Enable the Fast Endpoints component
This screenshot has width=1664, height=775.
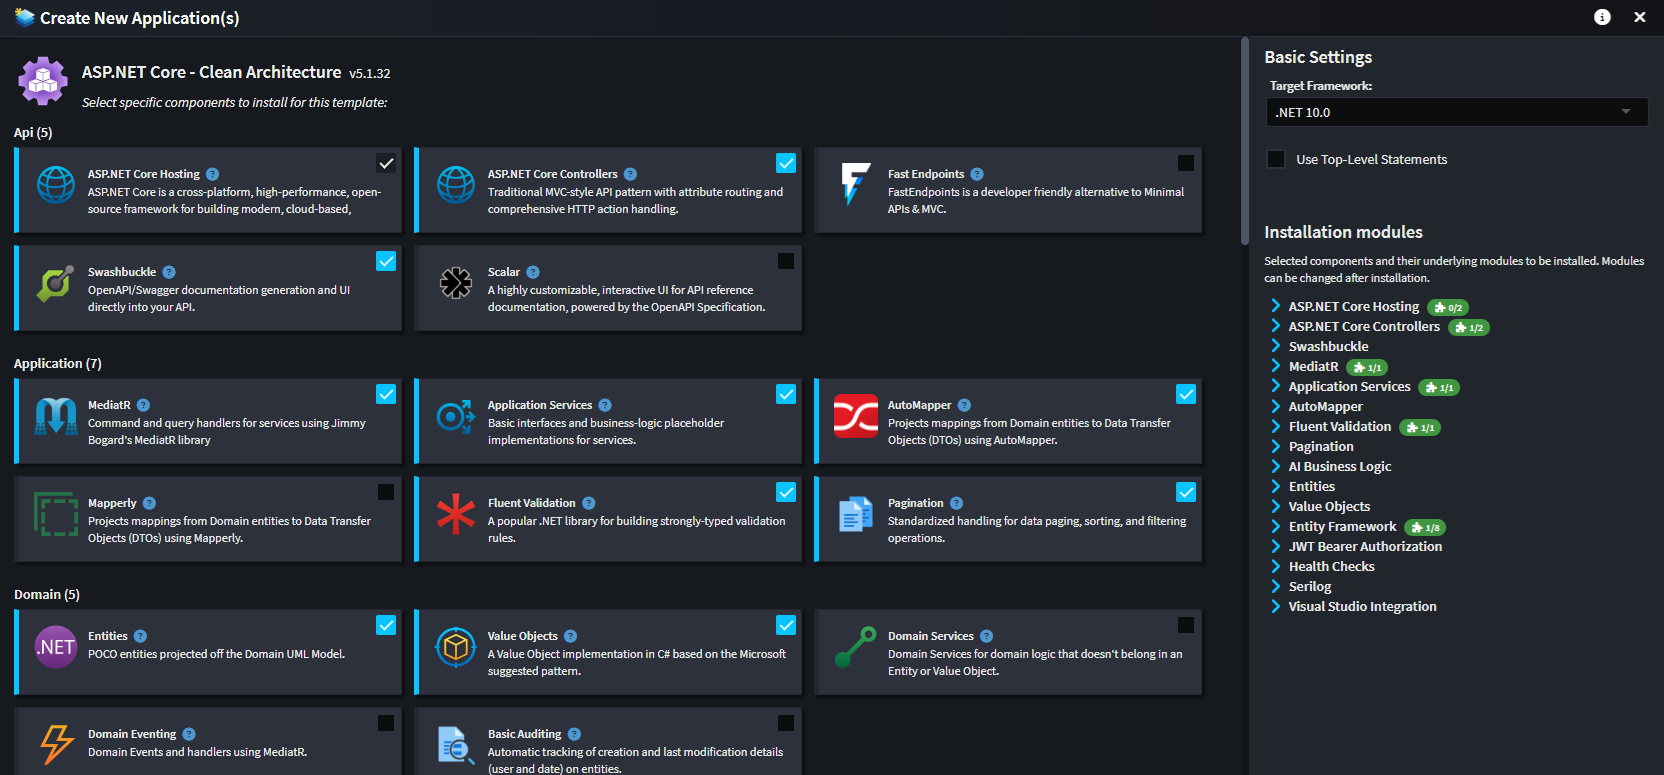point(1186,163)
